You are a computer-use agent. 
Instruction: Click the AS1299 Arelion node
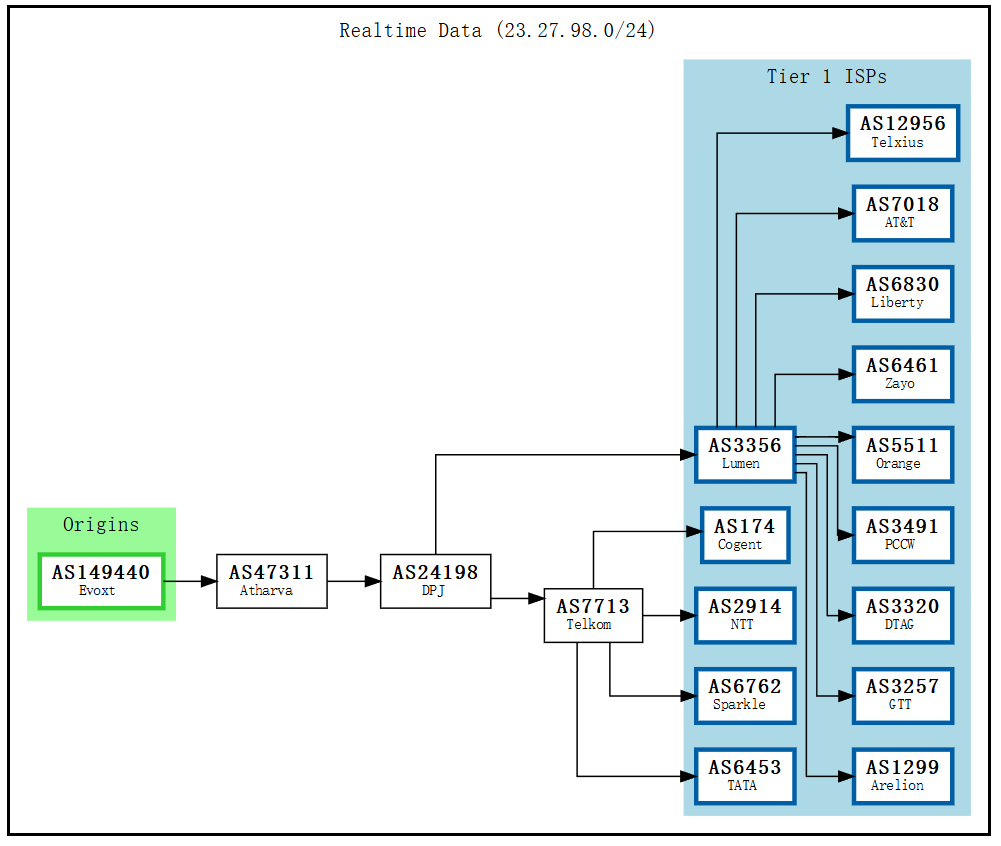coord(901,775)
